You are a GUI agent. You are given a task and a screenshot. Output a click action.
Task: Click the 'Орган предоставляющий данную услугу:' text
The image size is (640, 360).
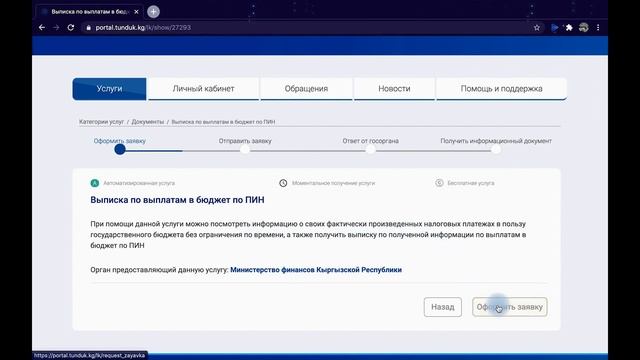[x=159, y=270]
